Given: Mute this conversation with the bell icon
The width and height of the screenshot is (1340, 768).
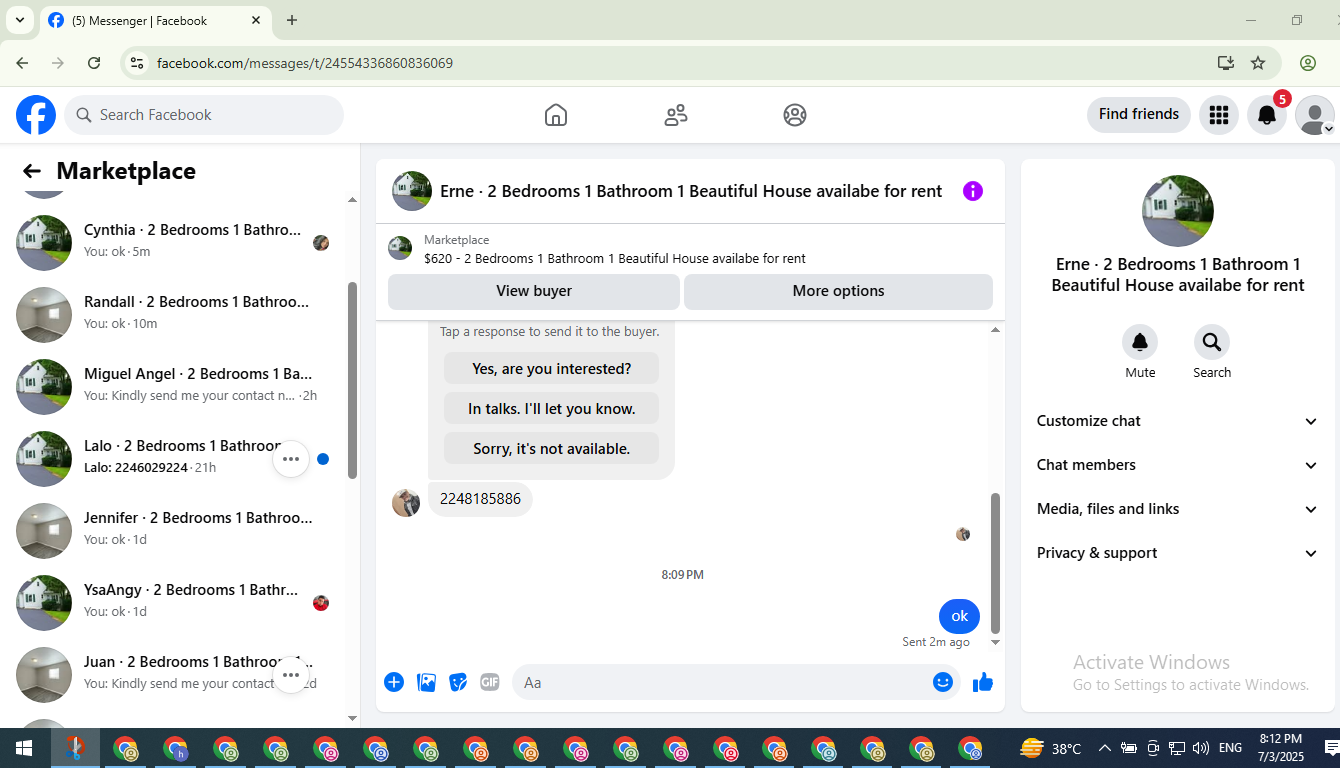Looking at the screenshot, I should pyautogui.click(x=1140, y=343).
